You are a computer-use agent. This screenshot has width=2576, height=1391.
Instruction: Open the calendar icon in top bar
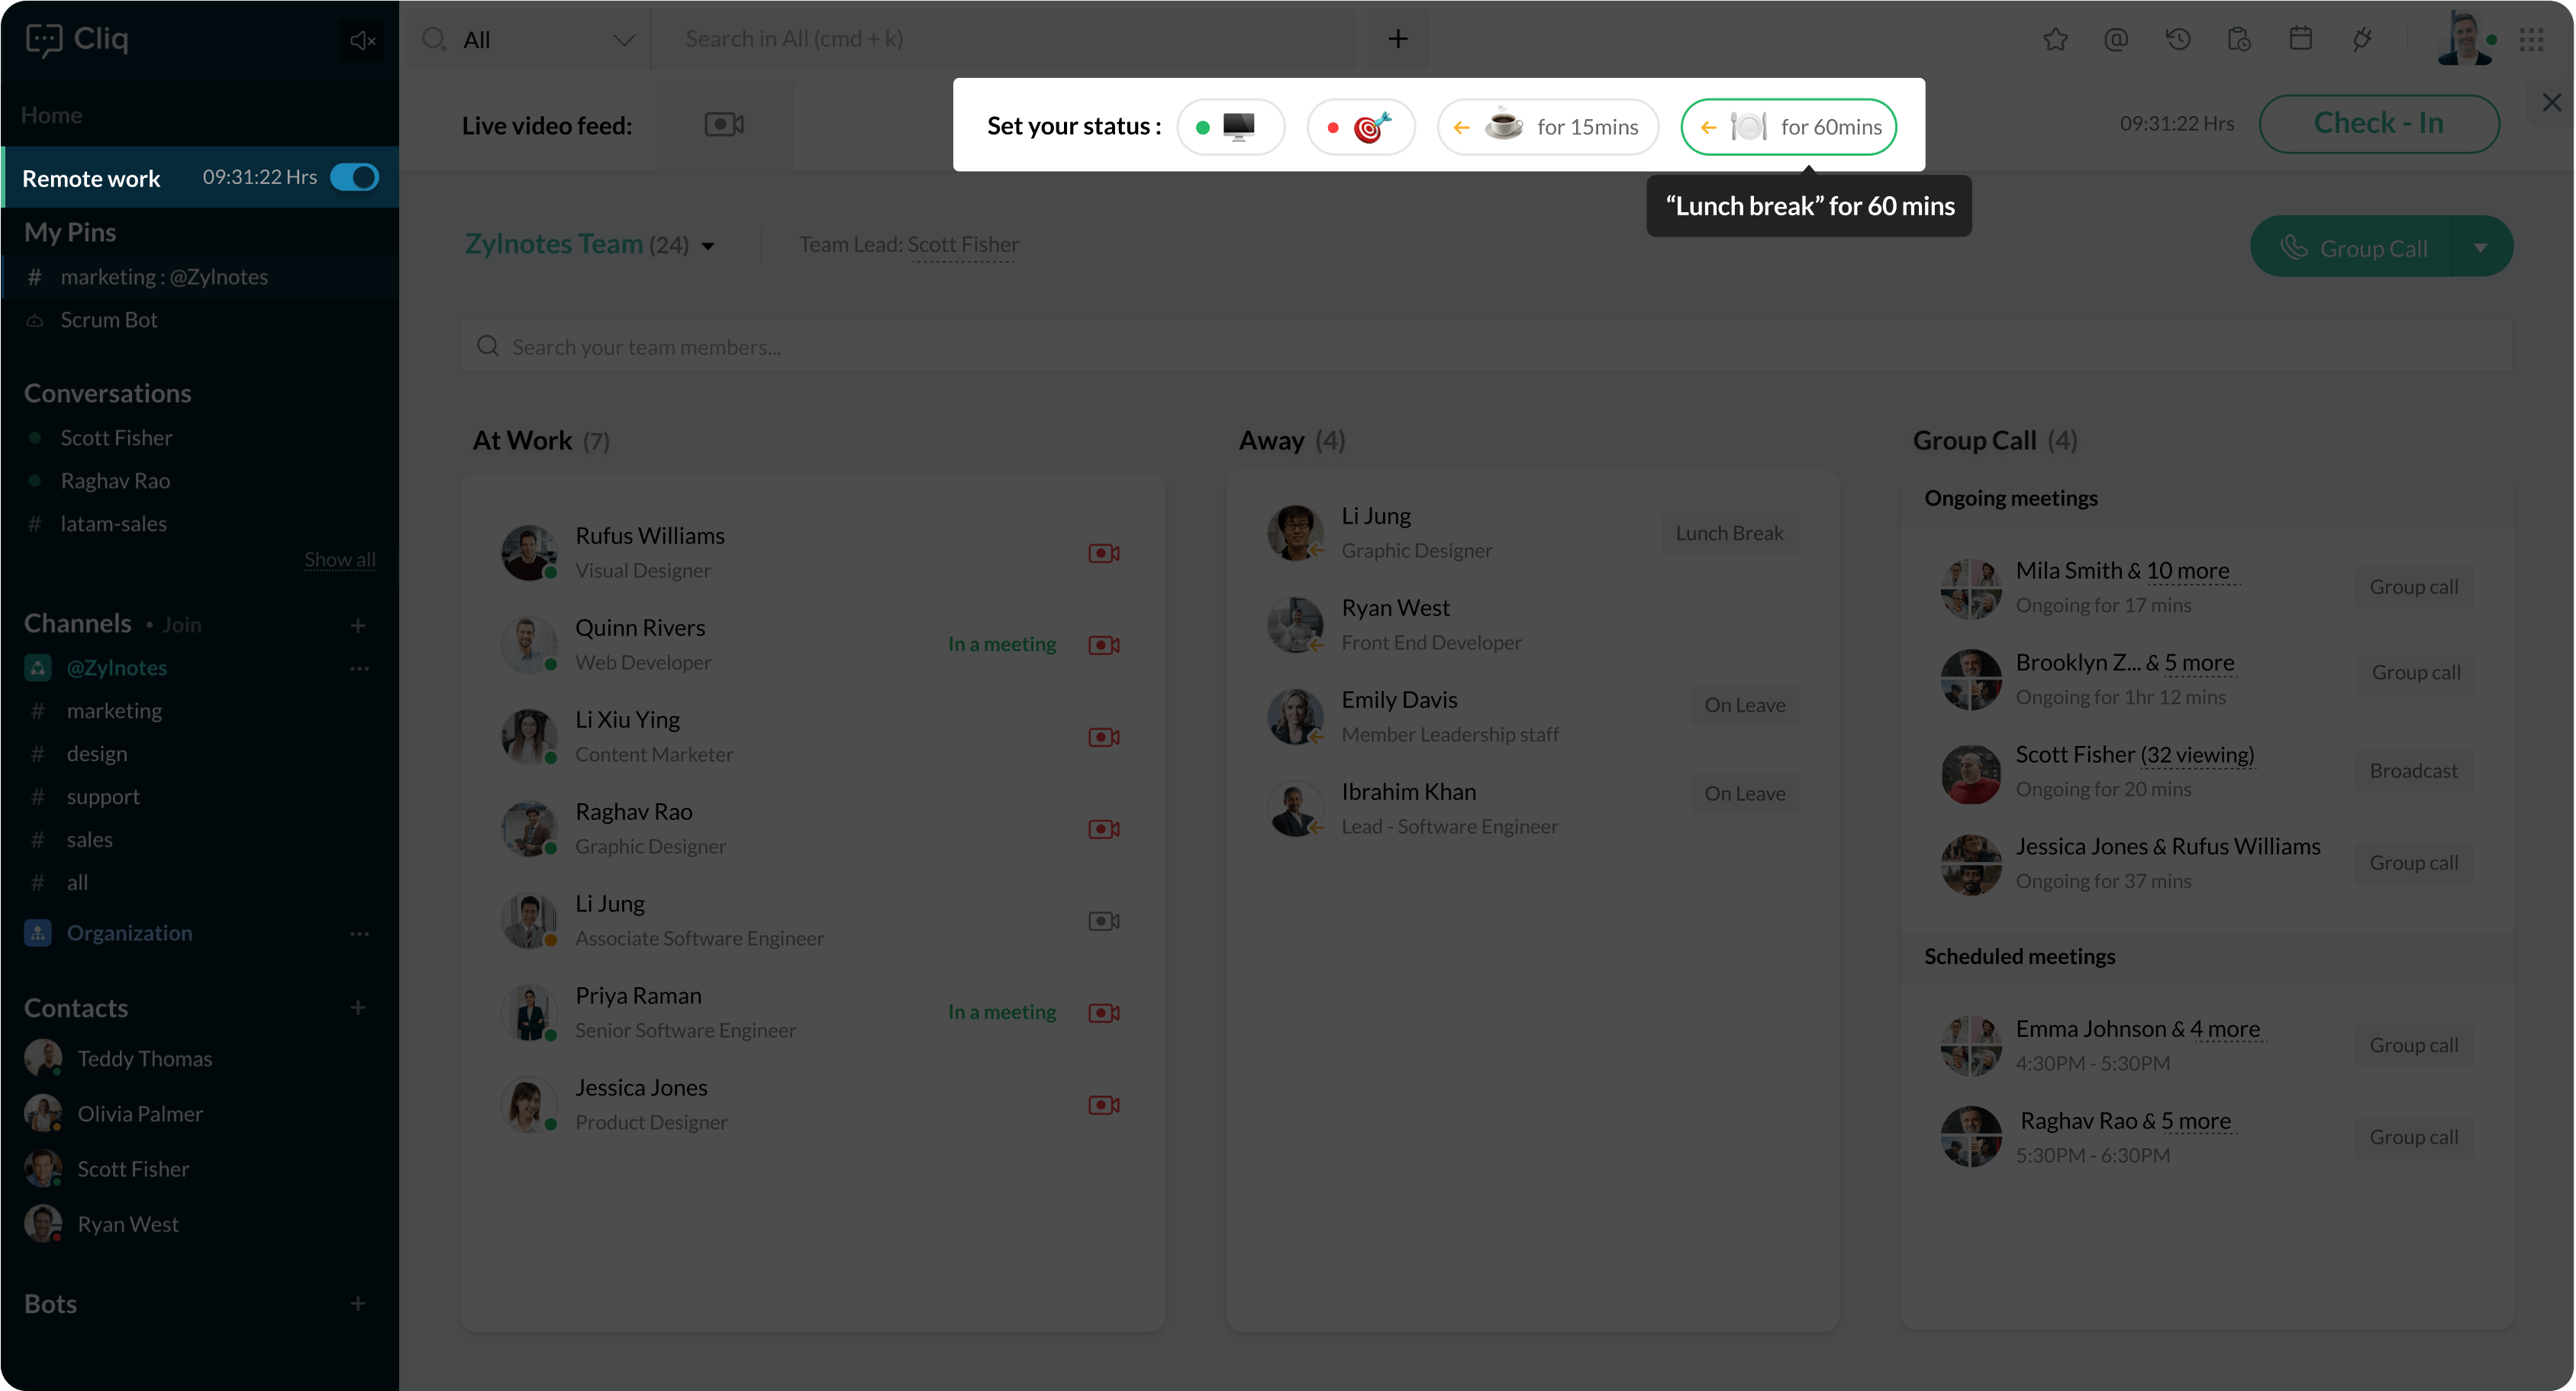click(x=2300, y=40)
